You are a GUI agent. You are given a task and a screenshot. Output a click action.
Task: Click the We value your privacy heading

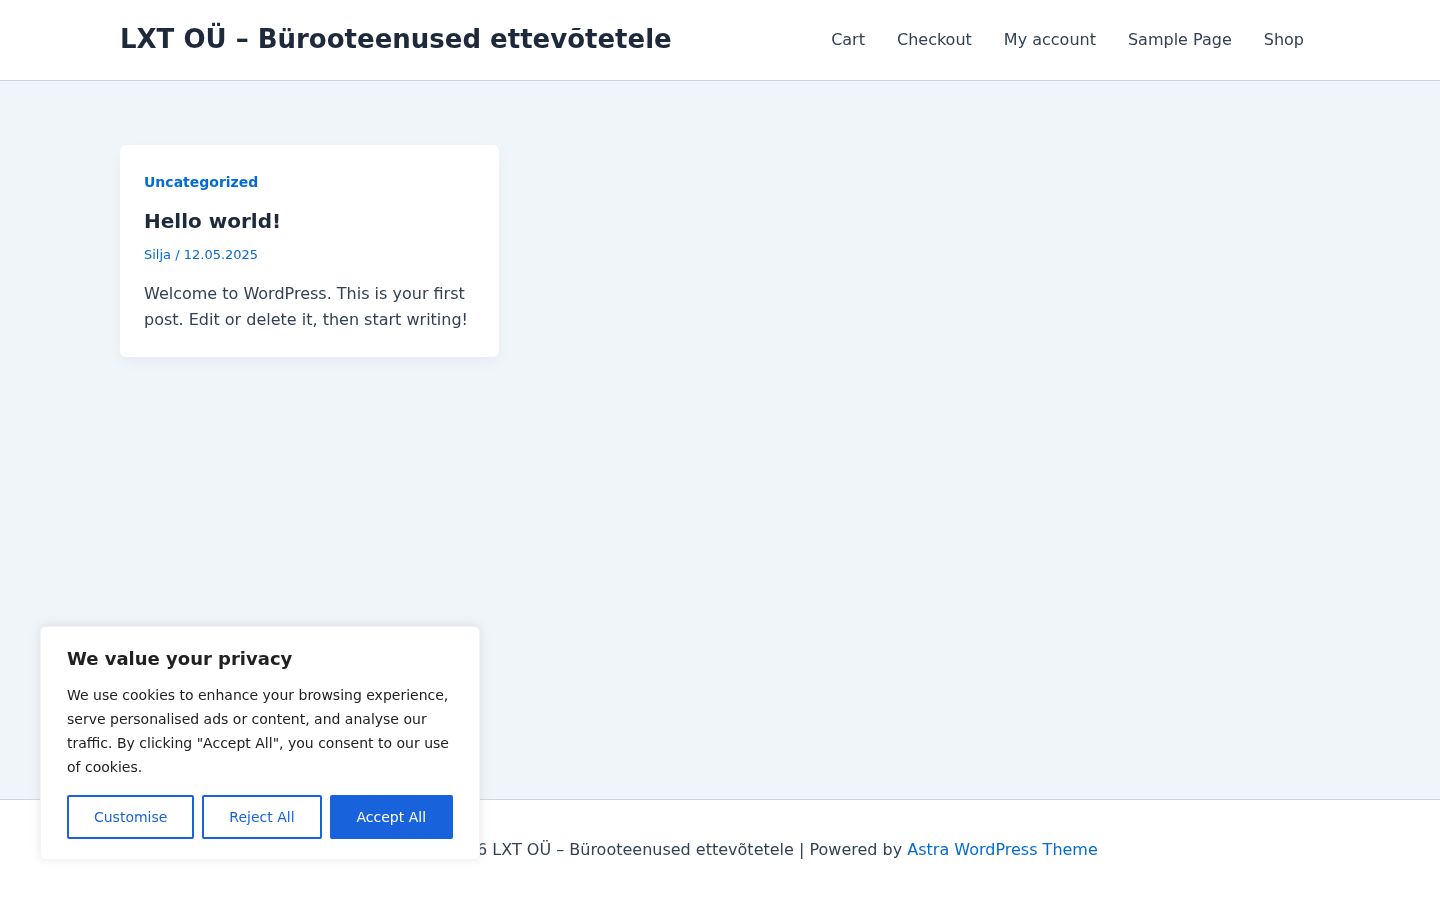[180, 659]
